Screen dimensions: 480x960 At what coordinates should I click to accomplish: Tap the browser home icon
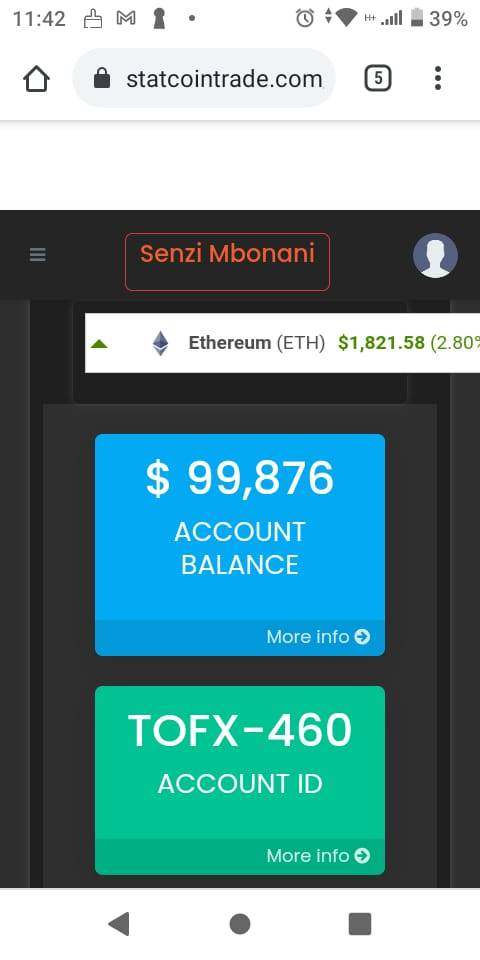coord(36,78)
